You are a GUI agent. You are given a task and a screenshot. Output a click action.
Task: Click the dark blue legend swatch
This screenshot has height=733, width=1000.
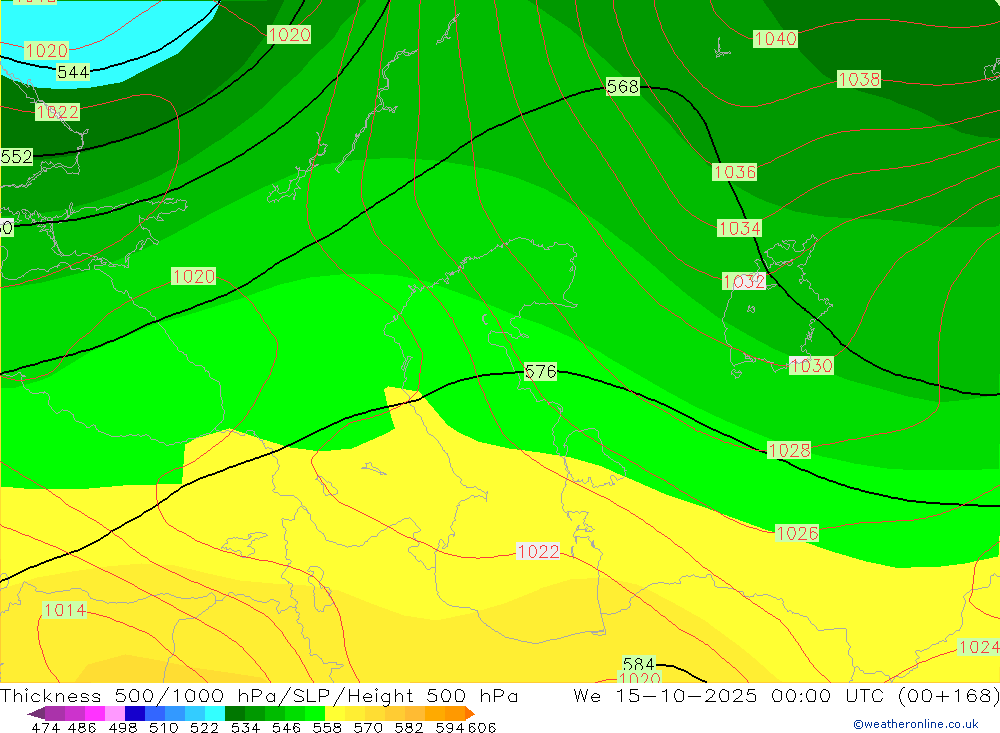135,713
